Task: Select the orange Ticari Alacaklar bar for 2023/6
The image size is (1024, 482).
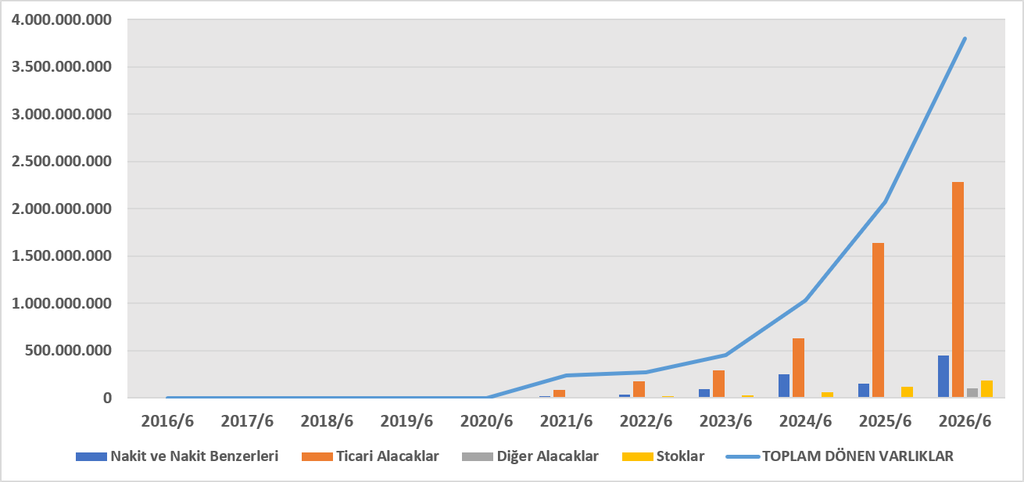Action: [x=718, y=383]
